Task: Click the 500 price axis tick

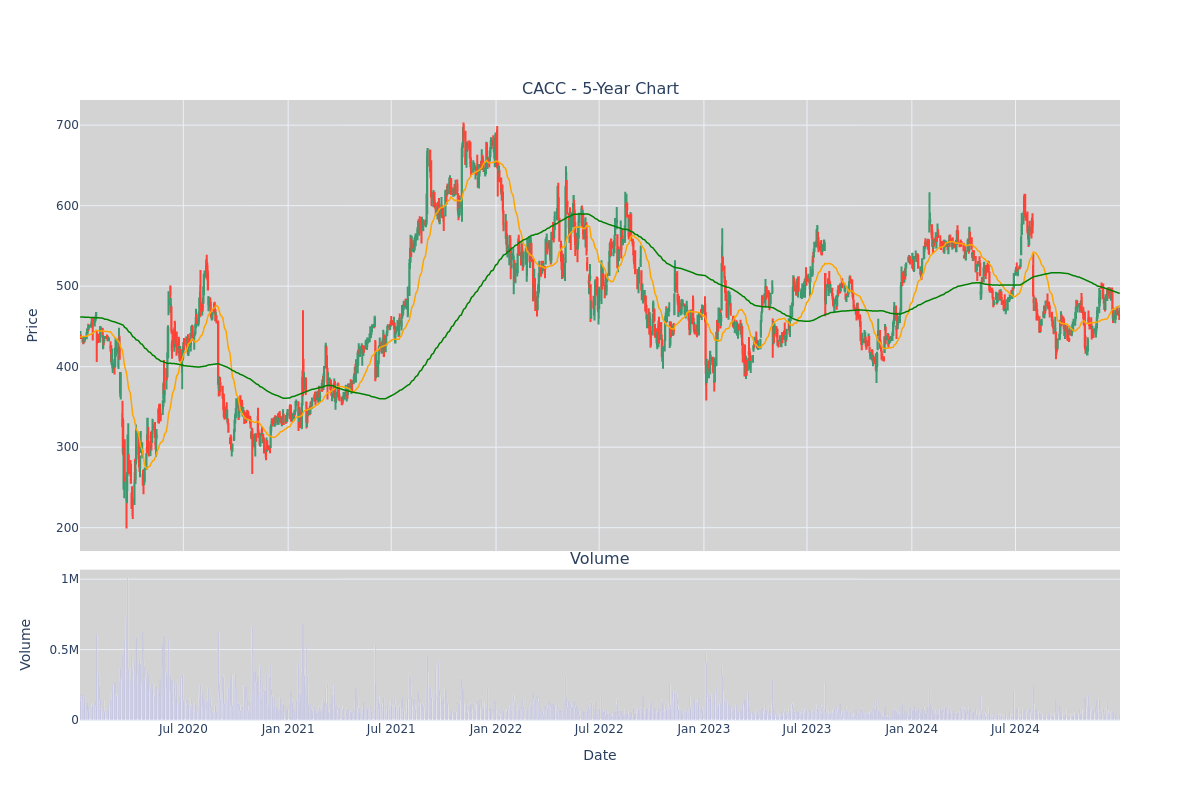Action: (x=67, y=286)
